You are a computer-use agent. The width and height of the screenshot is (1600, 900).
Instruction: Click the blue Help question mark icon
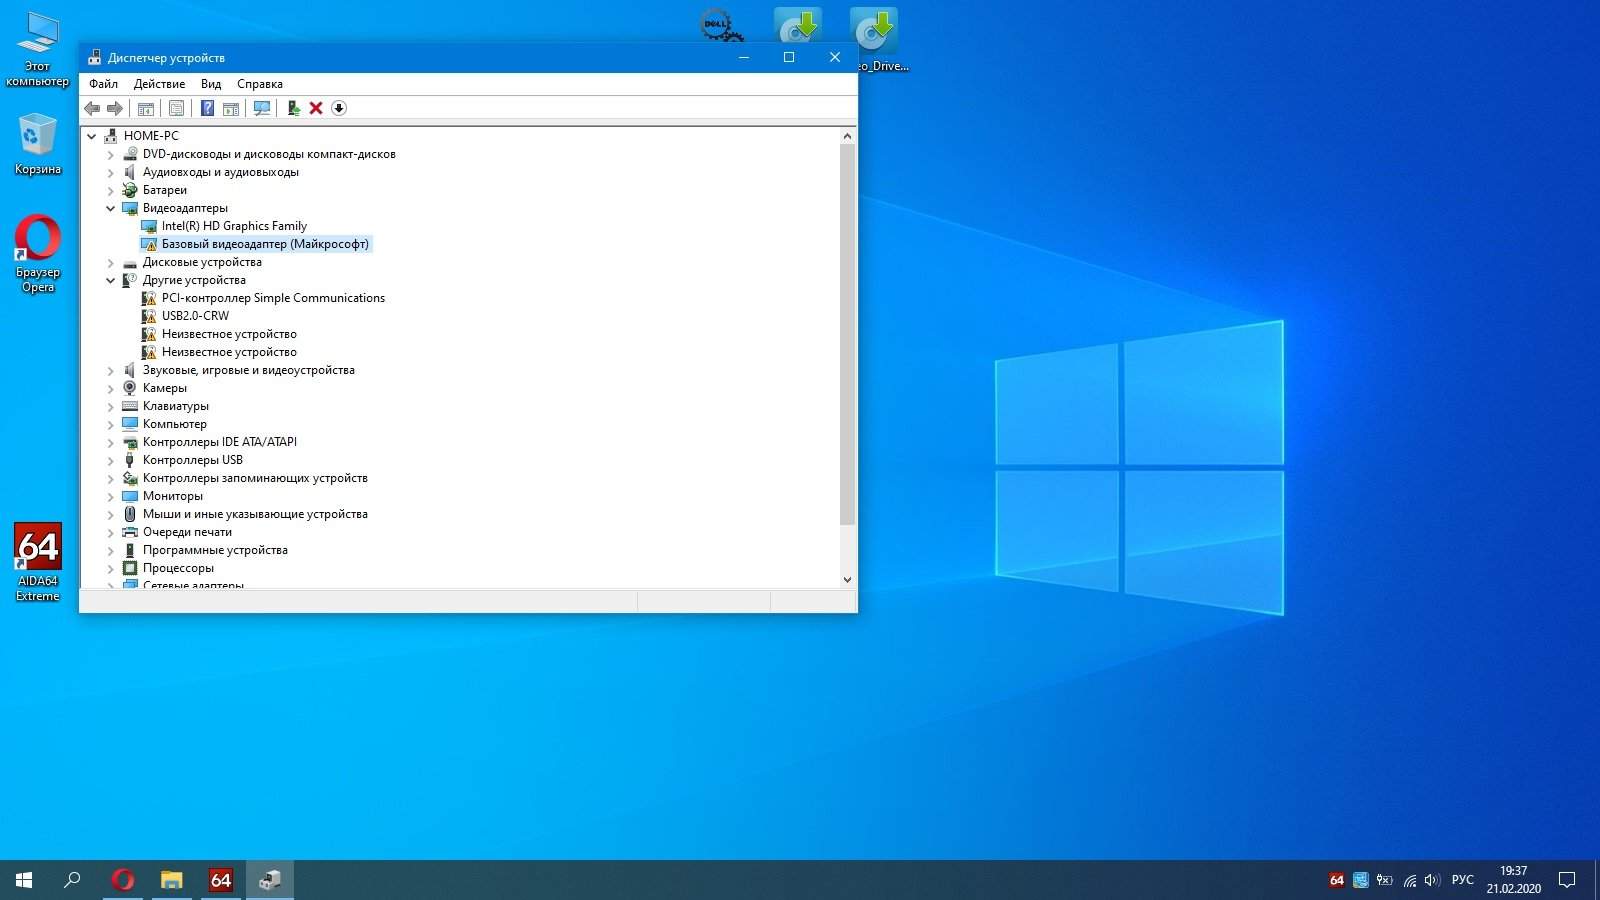tap(207, 108)
